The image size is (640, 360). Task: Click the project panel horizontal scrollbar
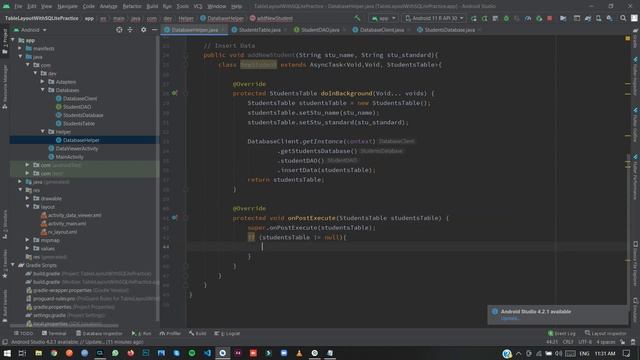(x=65, y=326)
